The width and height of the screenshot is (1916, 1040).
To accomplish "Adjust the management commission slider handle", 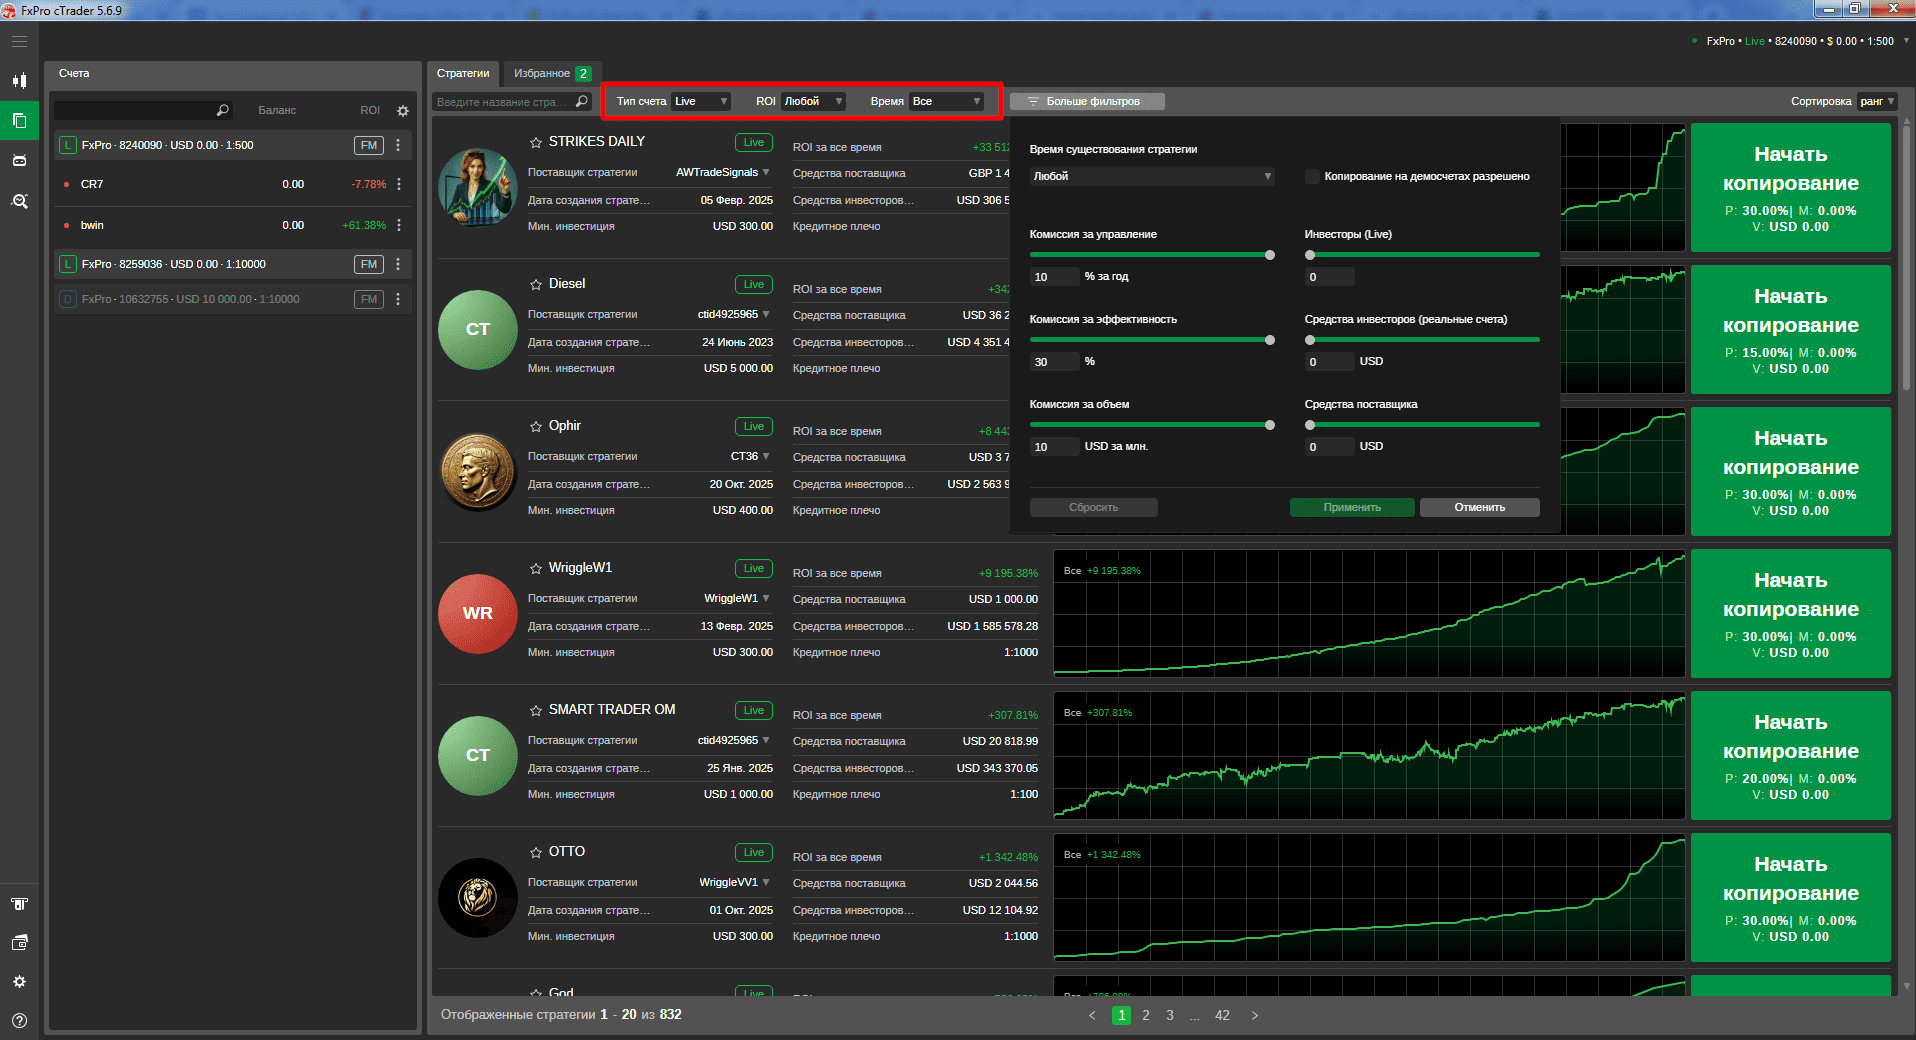I will click(x=1270, y=255).
